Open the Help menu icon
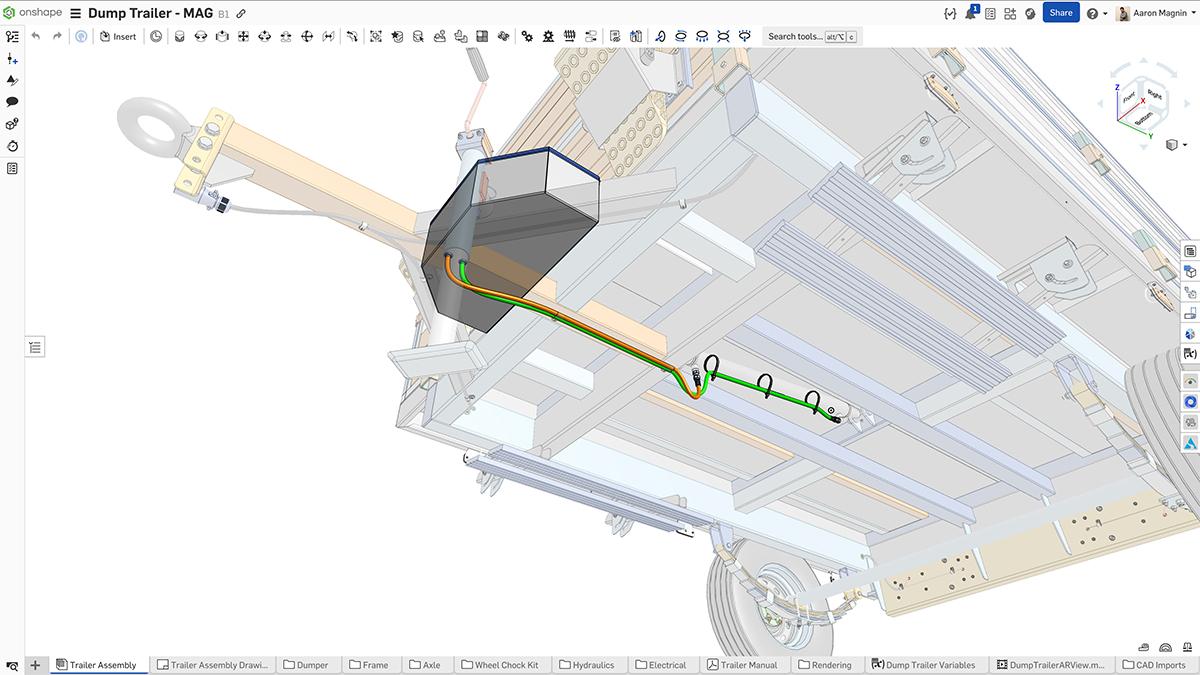Viewport: 1200px width, 675px height. point(1093,12)
